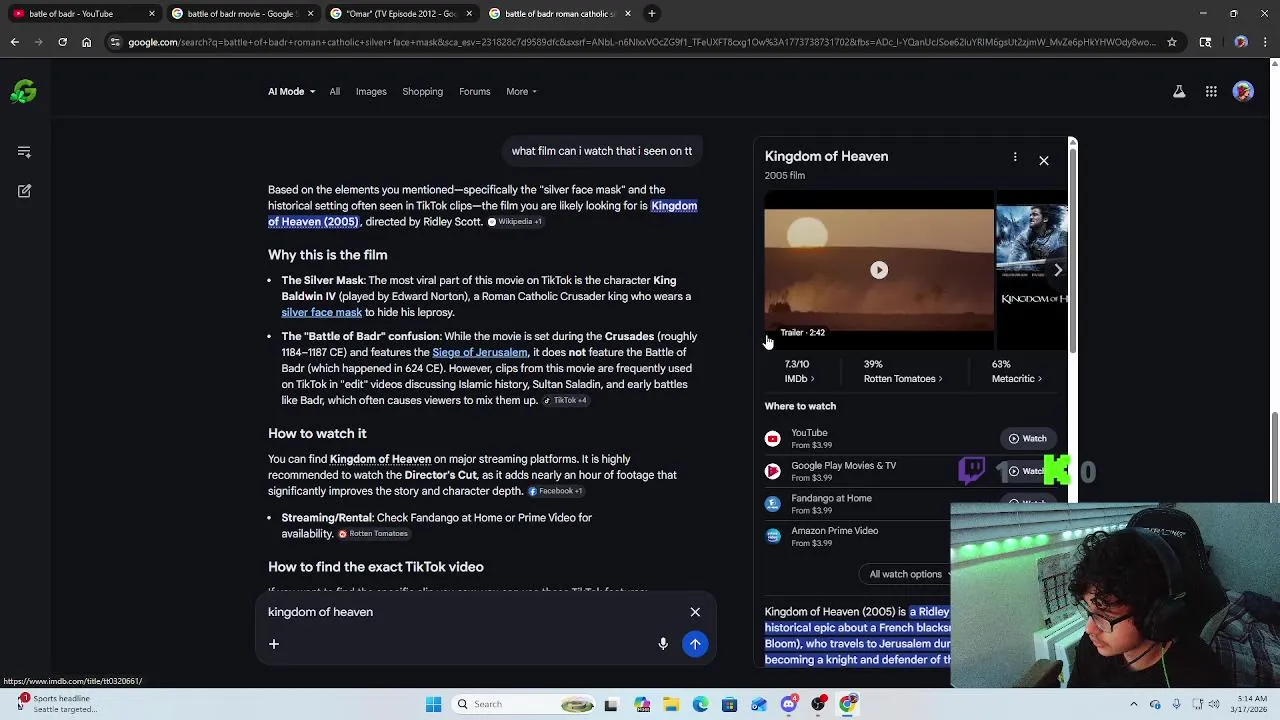Open the AI Mode dropdown
Screen dimensions: 1280x720
[291, 92]
